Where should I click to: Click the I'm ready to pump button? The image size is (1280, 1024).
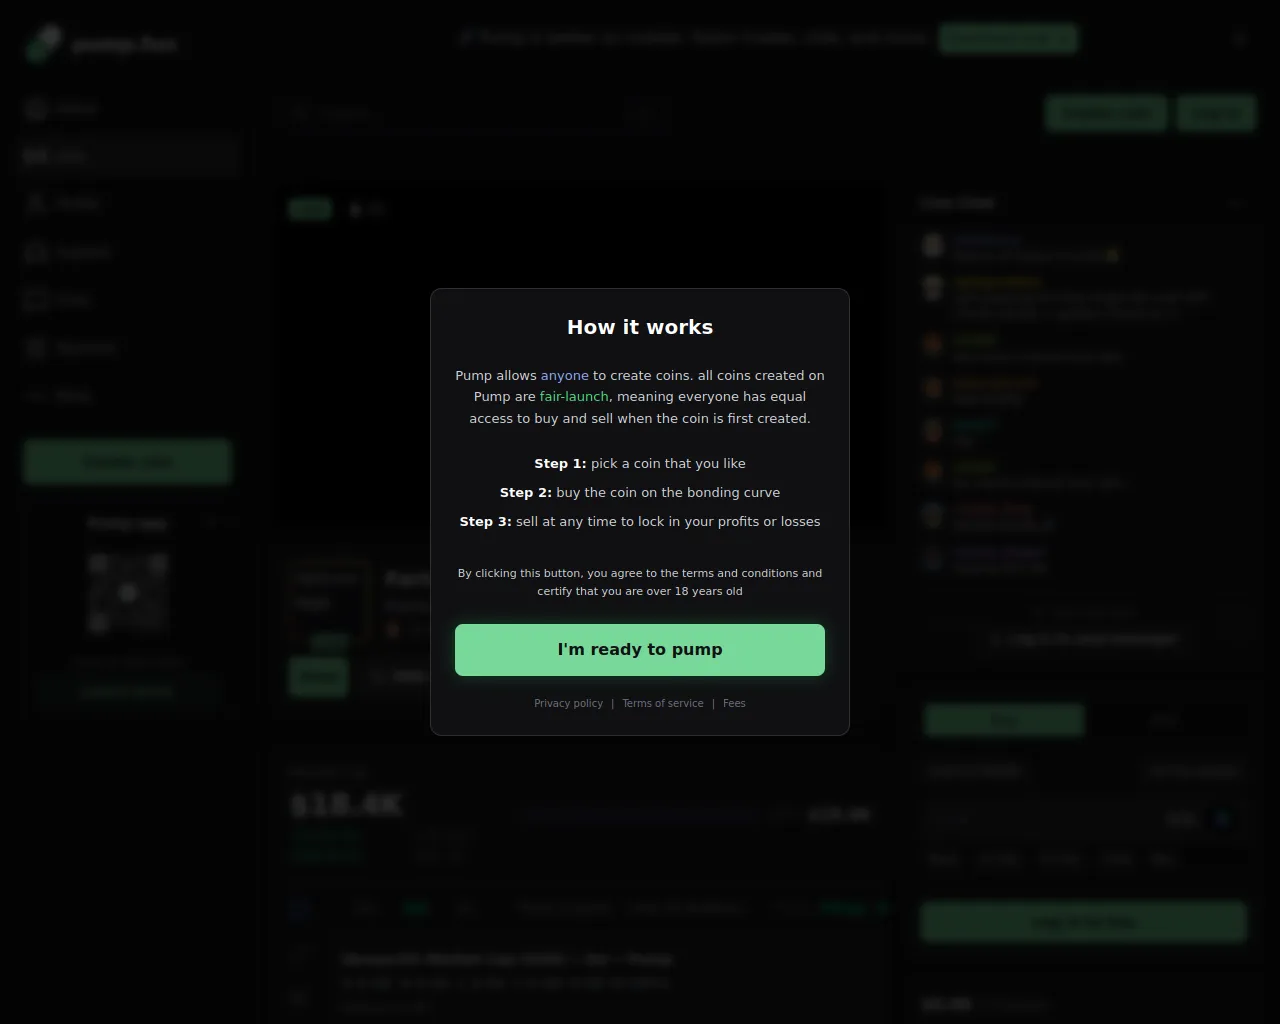[640, 650]
